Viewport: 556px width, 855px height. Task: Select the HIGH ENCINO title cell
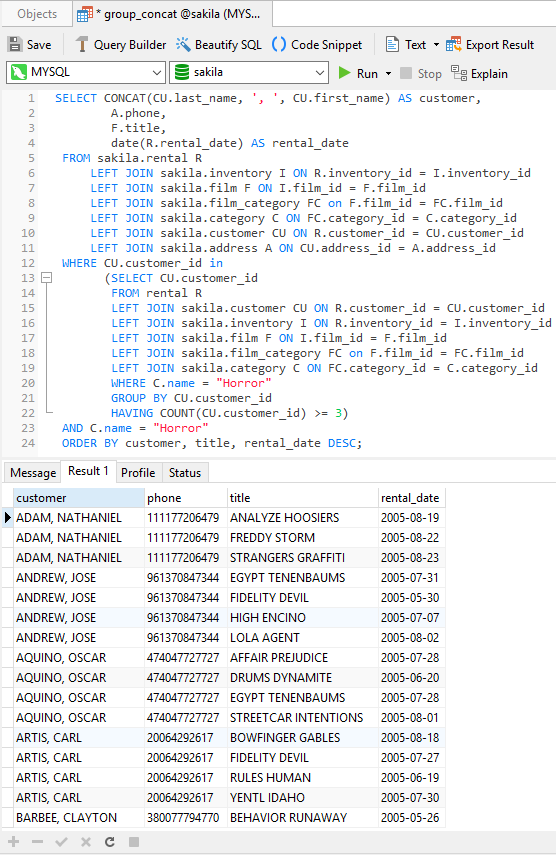click(303, 618)
